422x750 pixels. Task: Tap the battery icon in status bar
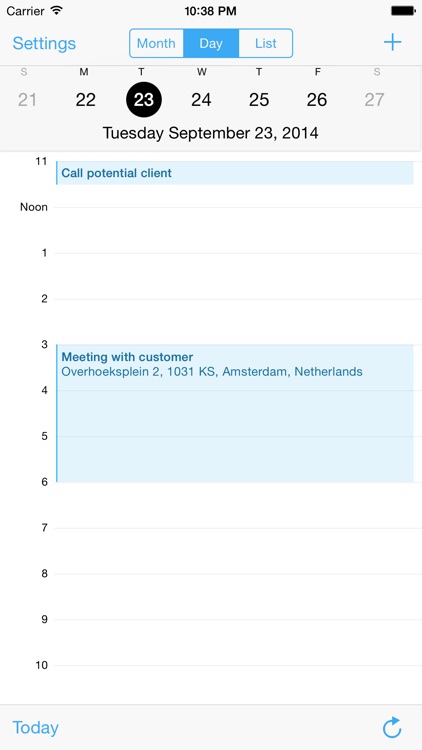click(403, 11)
